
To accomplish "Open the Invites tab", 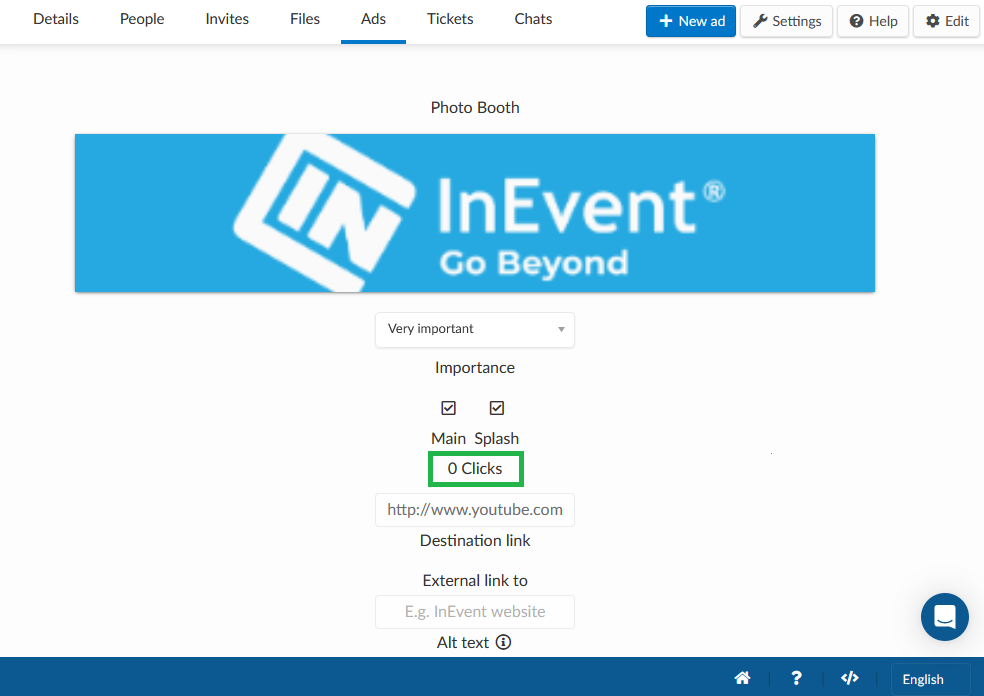I will coord(227,19).
